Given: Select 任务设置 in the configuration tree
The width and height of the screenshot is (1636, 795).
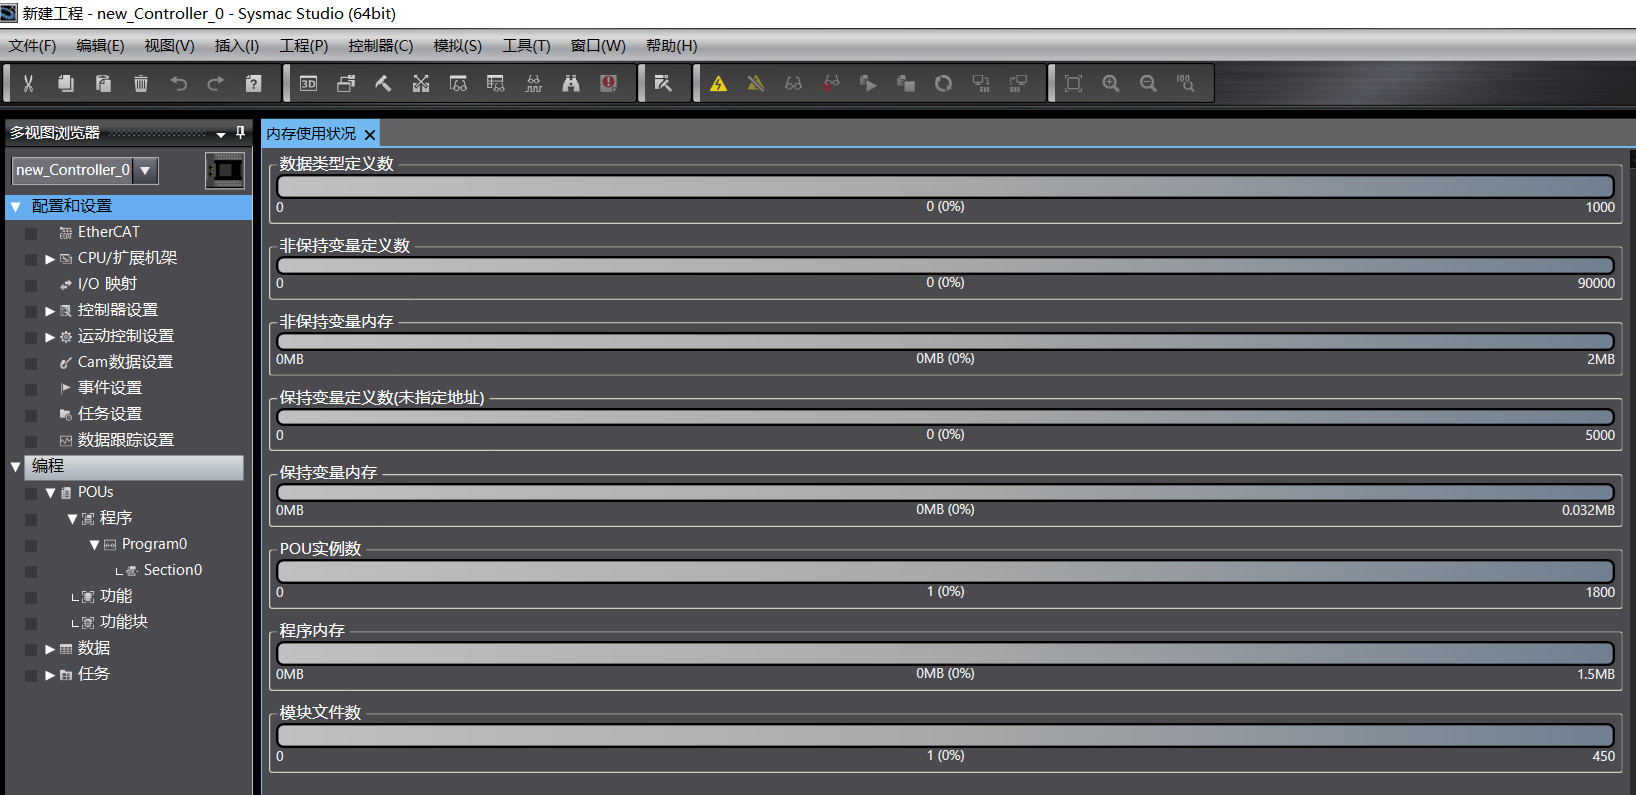Looking at the screenshot, I should pyautogui.click(x=110, y=414).
